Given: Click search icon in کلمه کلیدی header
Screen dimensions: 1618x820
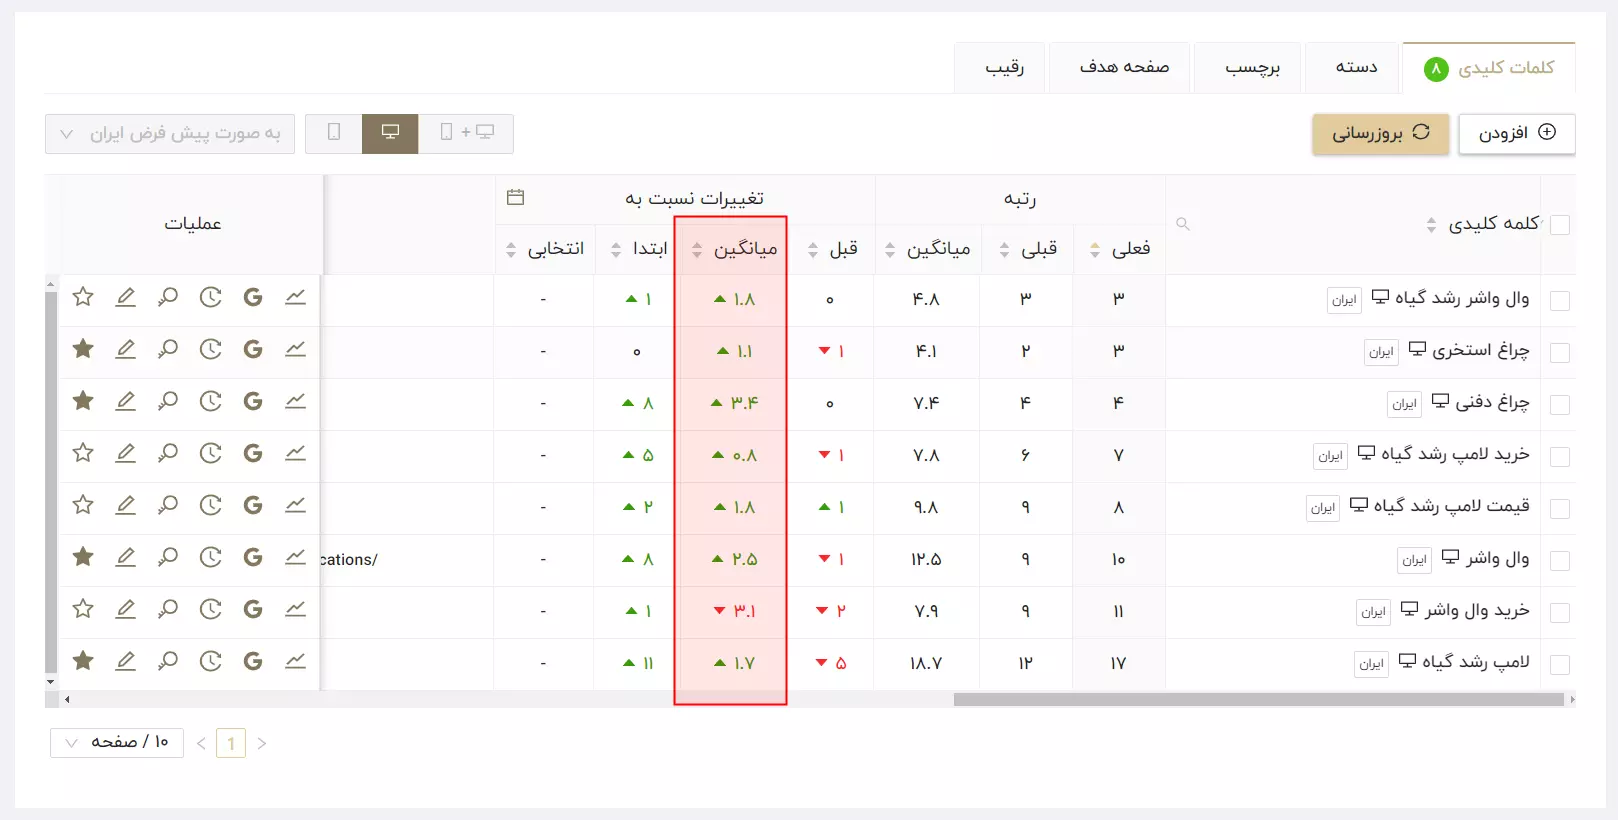Looking at the screenshot, I should click(1183, 224).
